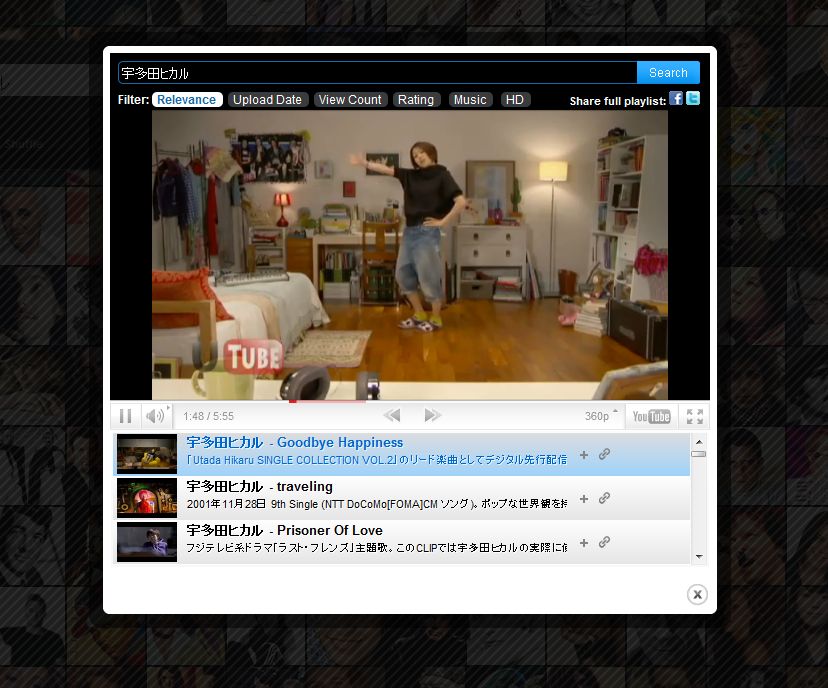Focus the search field containing 宇多田ヒカル
828x688 pixels.
[378, 73]
